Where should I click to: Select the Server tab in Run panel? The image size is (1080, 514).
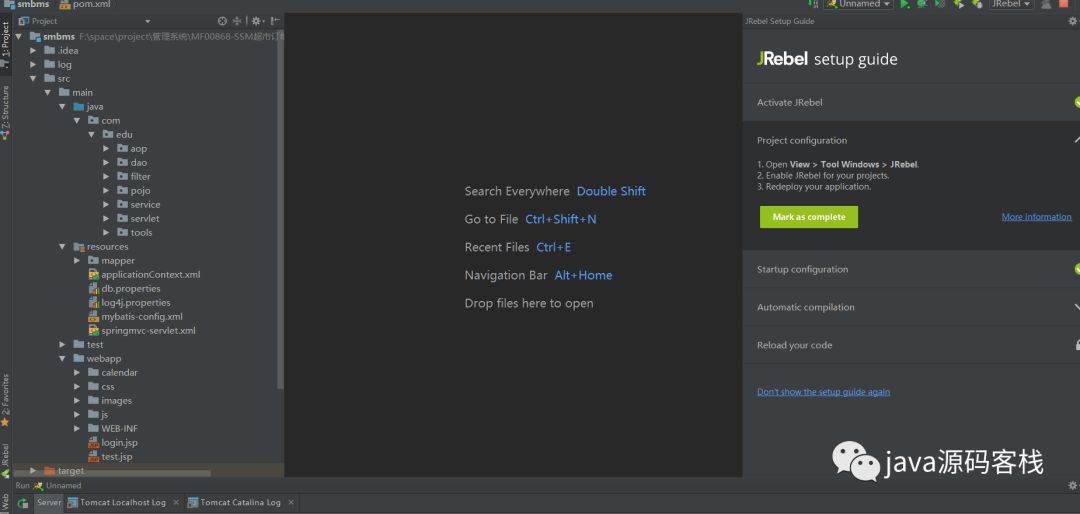pyautogui.click(x=49, y=502)
